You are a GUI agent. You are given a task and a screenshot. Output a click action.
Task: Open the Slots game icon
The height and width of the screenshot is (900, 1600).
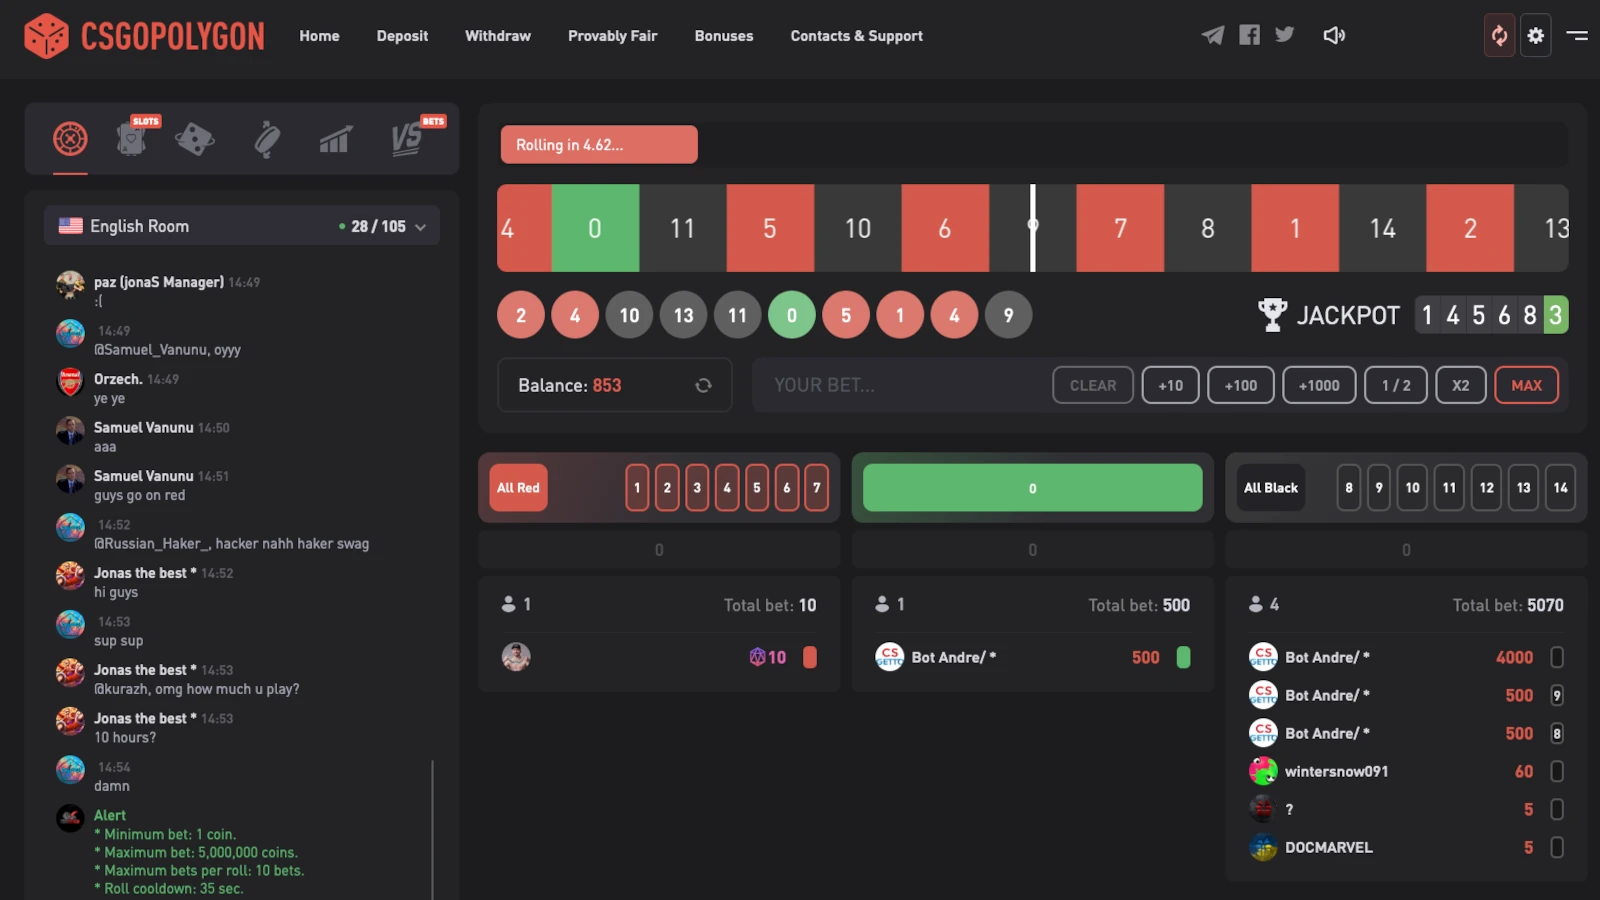pos(133,138)
